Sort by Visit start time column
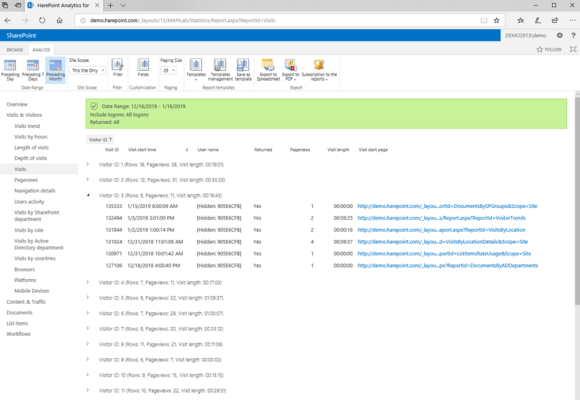The width and height of the screenshot is (580, 400). 142,150
